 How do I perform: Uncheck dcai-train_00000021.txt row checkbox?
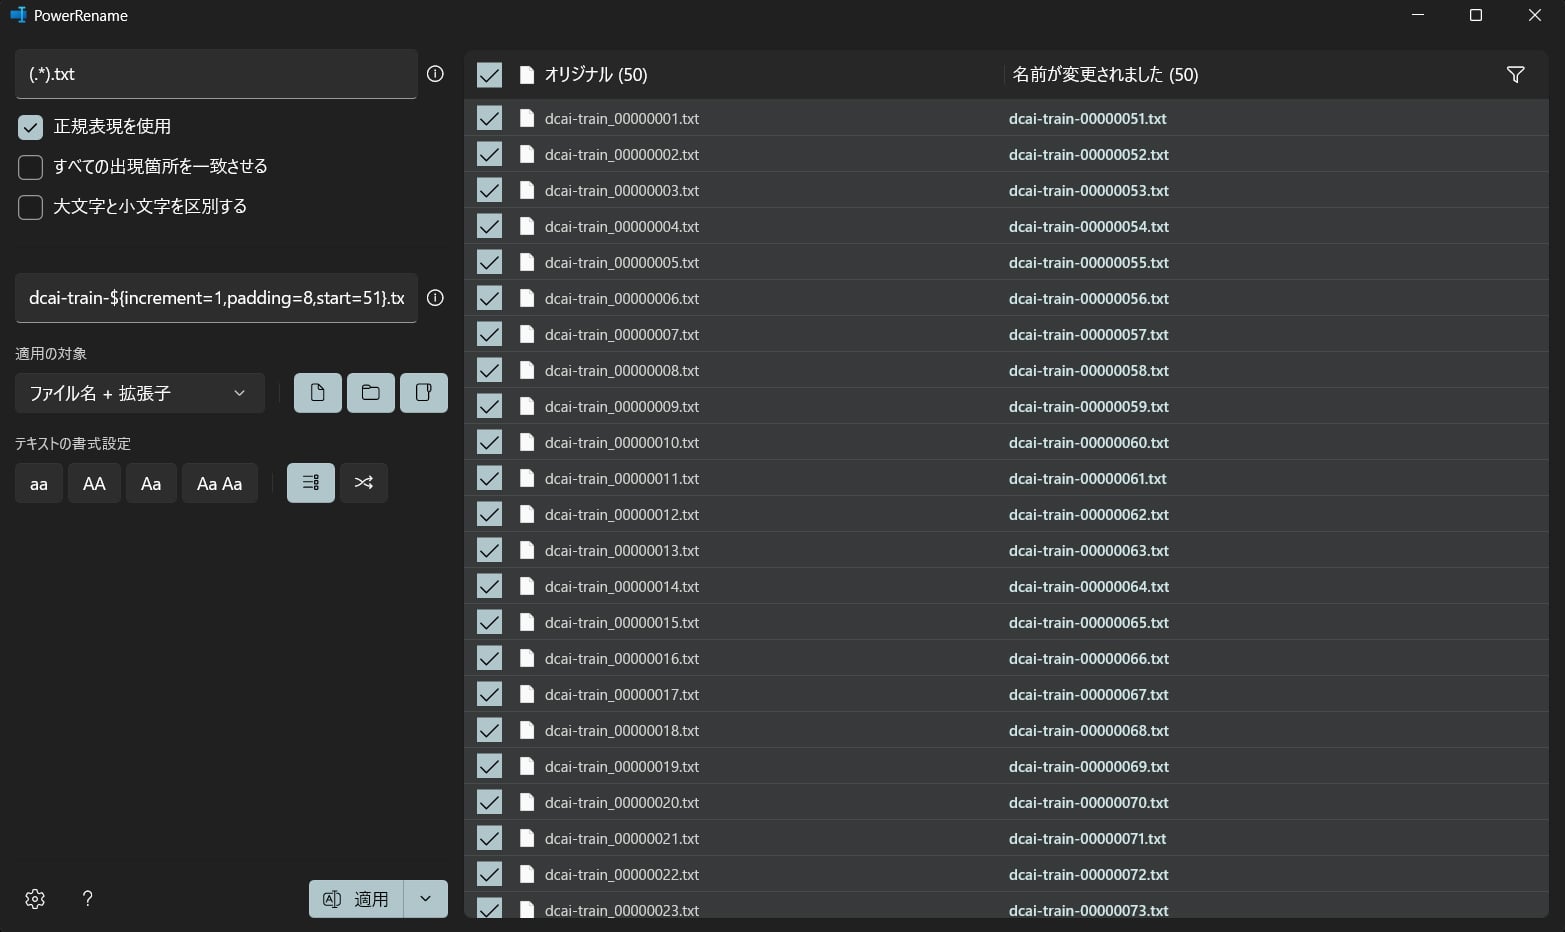click(489, 838)
